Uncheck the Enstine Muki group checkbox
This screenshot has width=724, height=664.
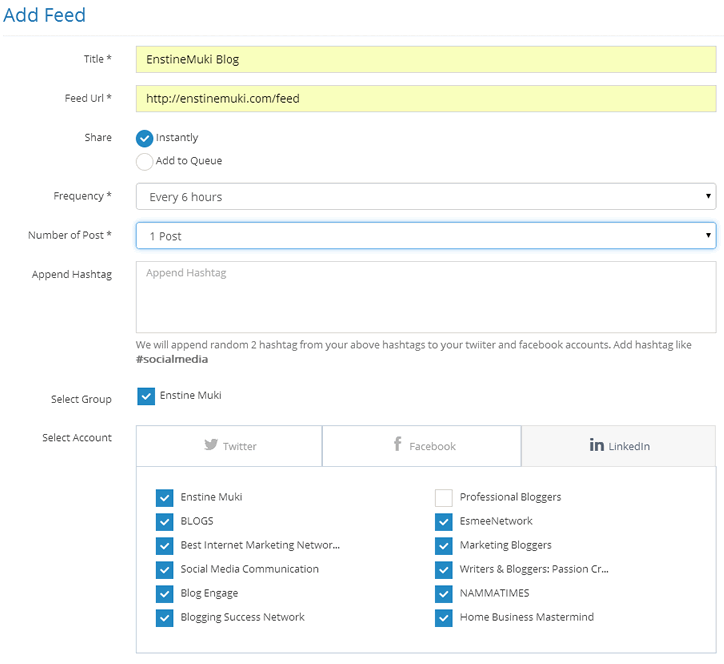click(x=146, y=396)
